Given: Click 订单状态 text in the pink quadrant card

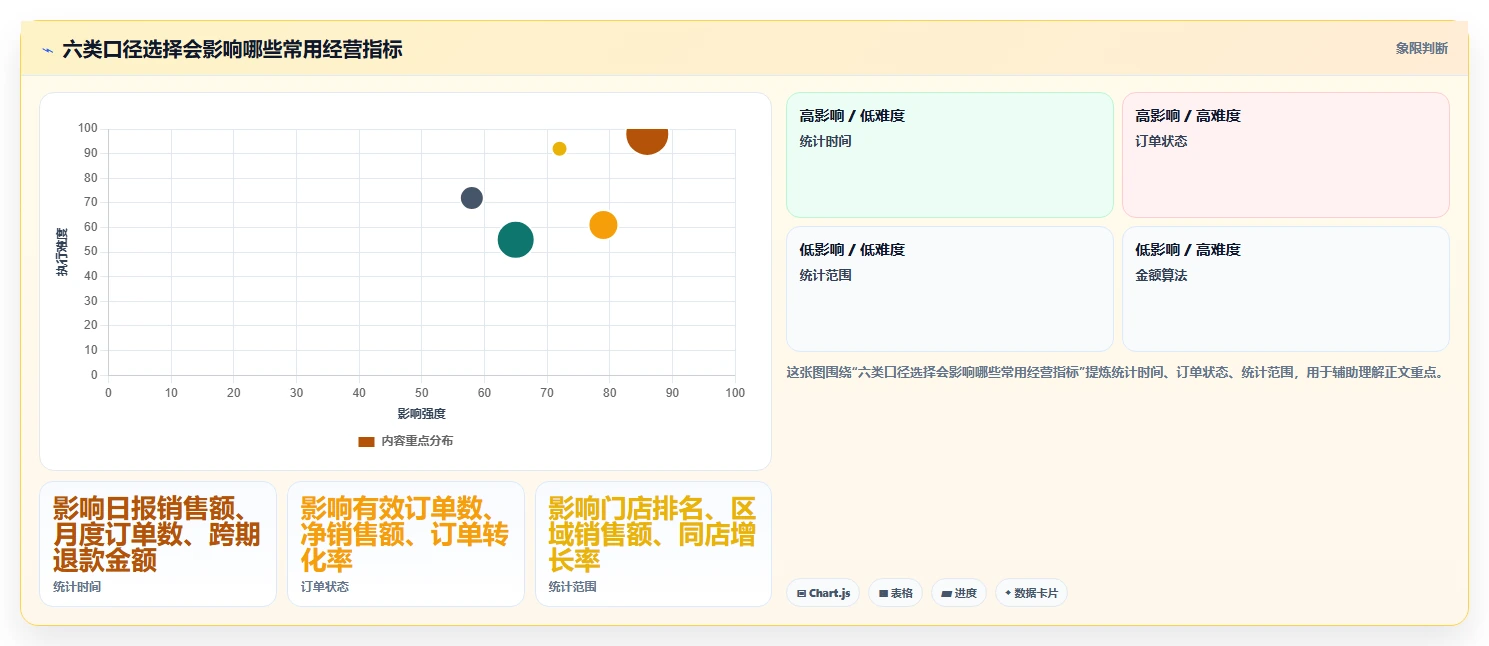Looking at the screenshot, I should click(x=1161, y=141).
